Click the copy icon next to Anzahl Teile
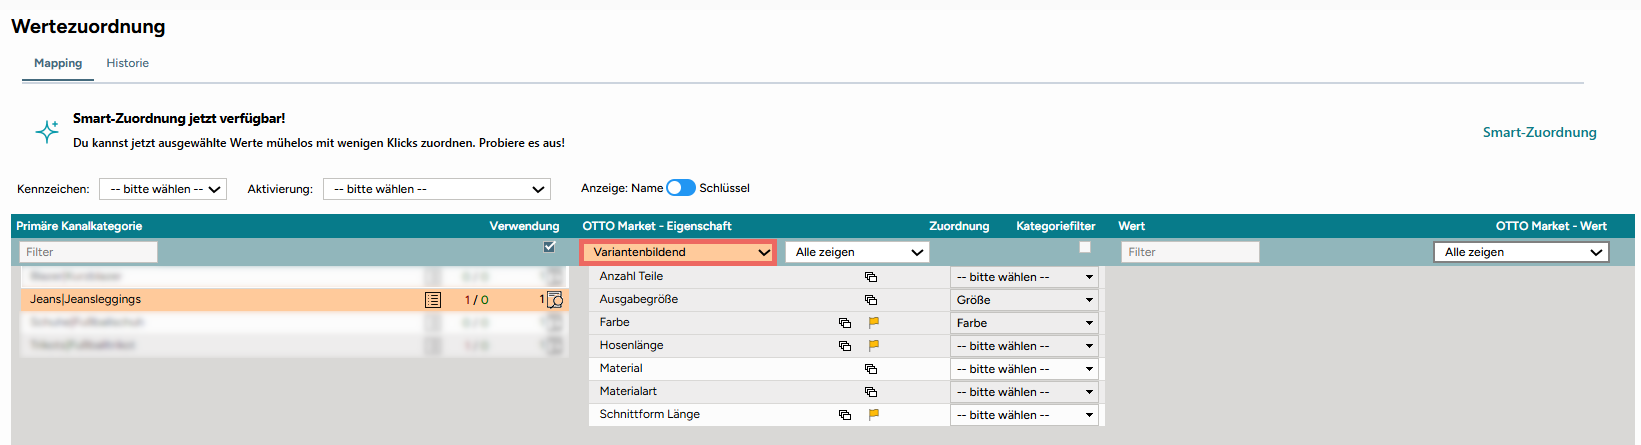 pos(871,277)
